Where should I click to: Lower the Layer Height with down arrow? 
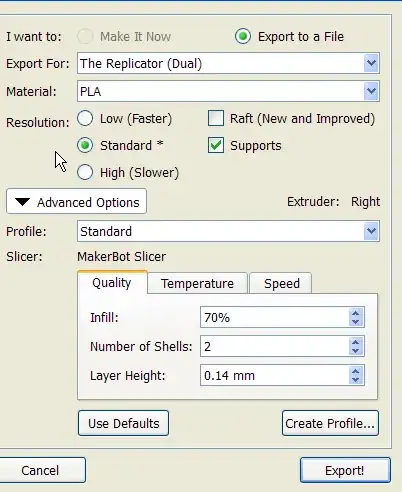pyautogui.click(x=355, y=380)
